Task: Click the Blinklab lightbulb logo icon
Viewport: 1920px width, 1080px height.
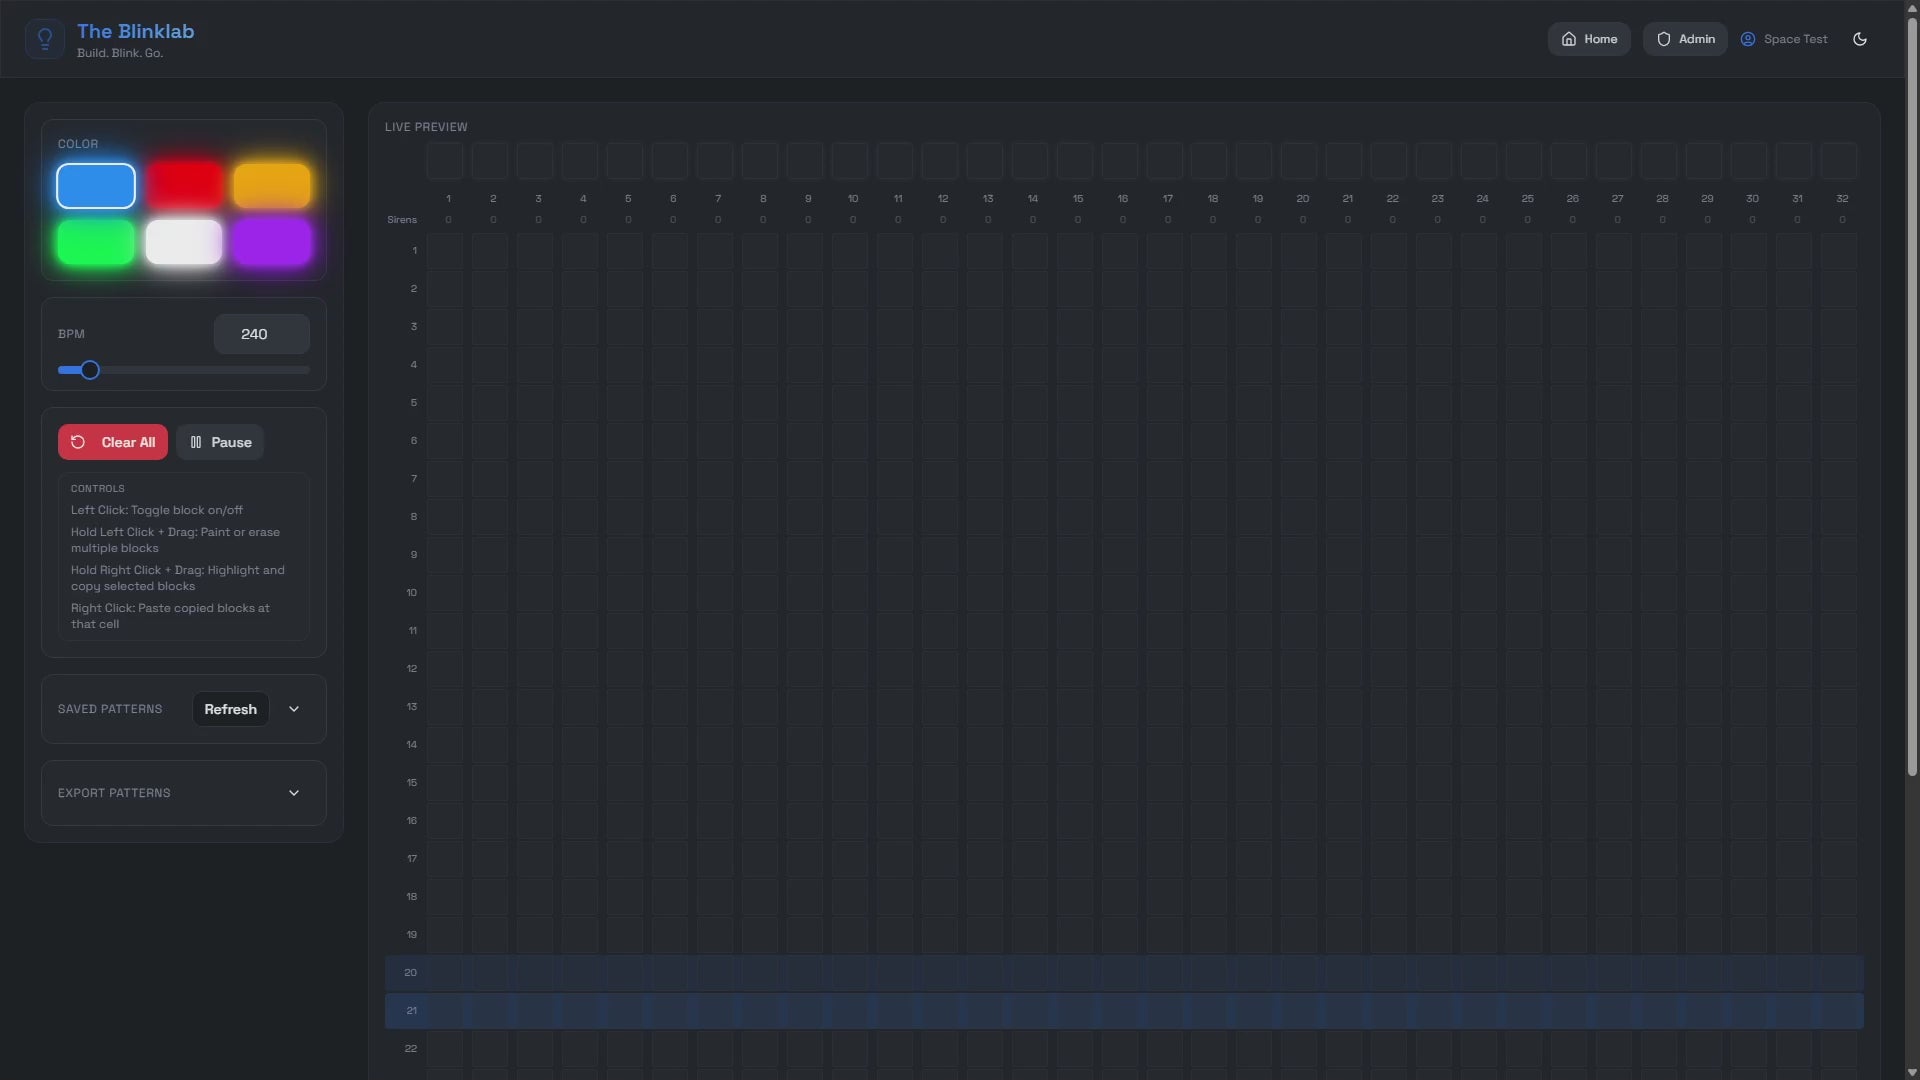Action: coord(45,39)
